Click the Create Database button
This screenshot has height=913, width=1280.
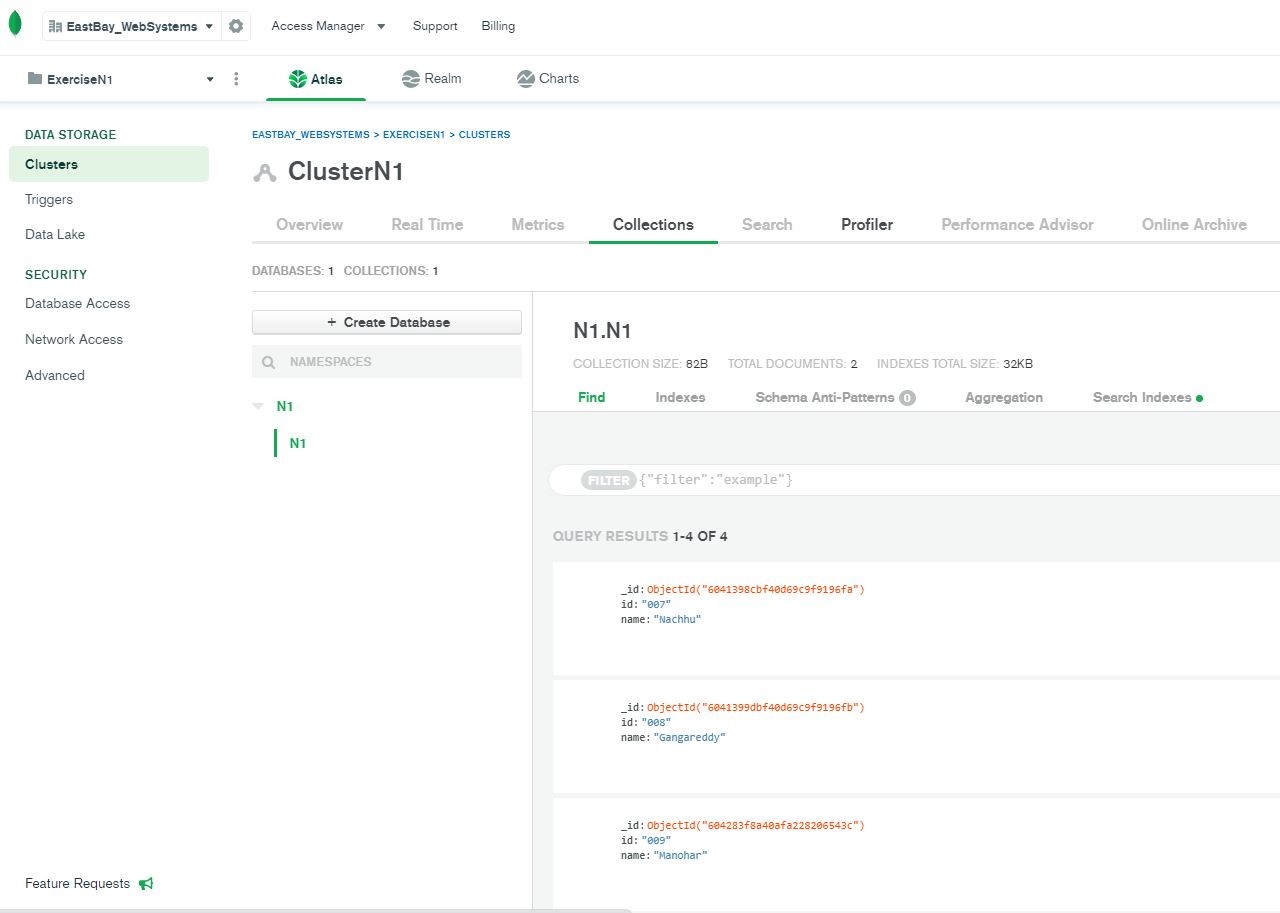(387, 322)
